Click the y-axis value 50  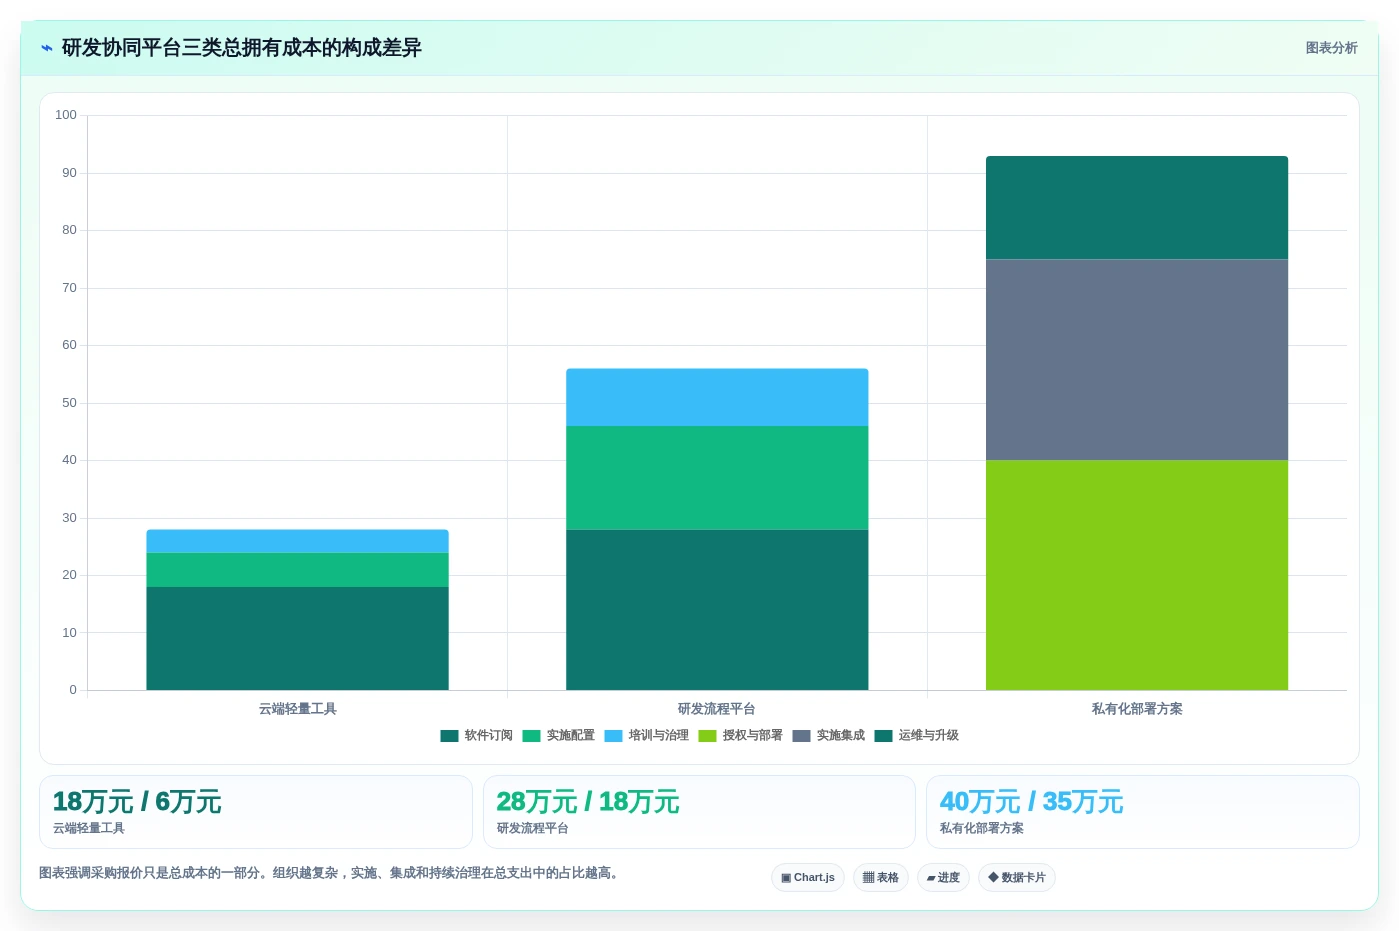tap(69, 403)
